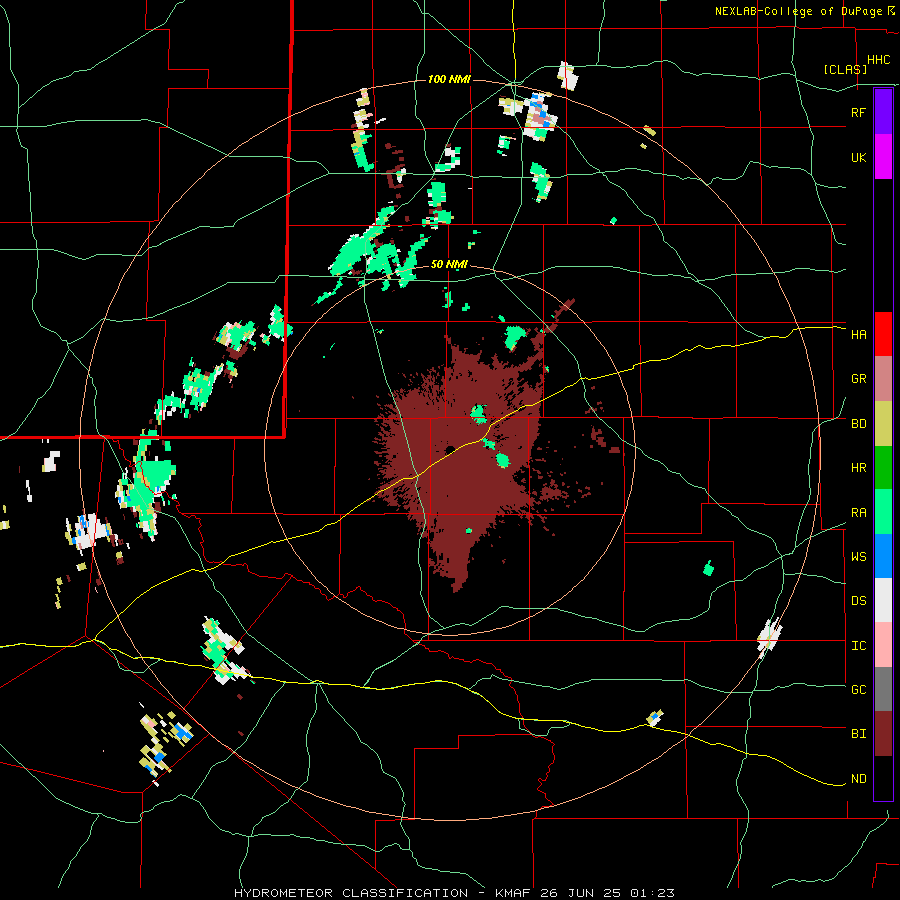Click the HA legend label
Screen dimensions: 900x900
[x=858, y=334]
